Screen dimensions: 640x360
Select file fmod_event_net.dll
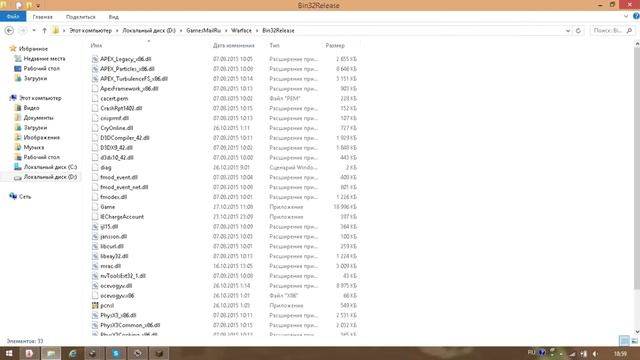click(x=124, y=187)
